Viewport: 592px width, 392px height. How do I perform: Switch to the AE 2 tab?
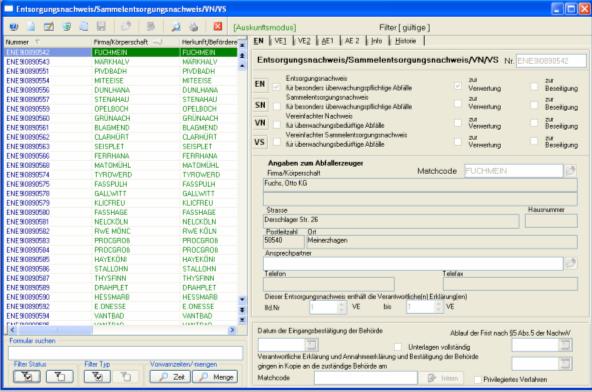click(x=352, y=41)
